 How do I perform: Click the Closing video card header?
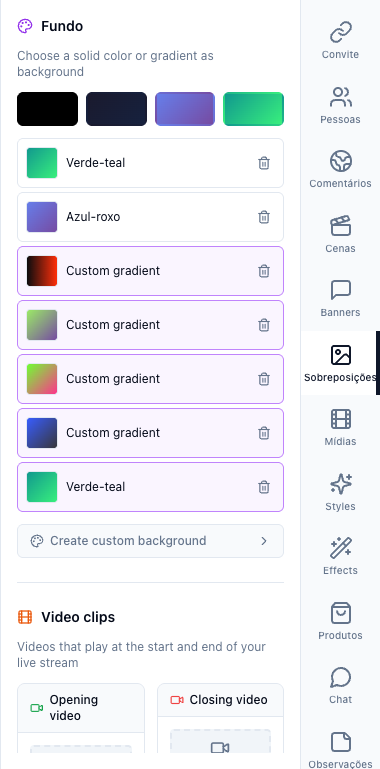[x=221, y=700]
